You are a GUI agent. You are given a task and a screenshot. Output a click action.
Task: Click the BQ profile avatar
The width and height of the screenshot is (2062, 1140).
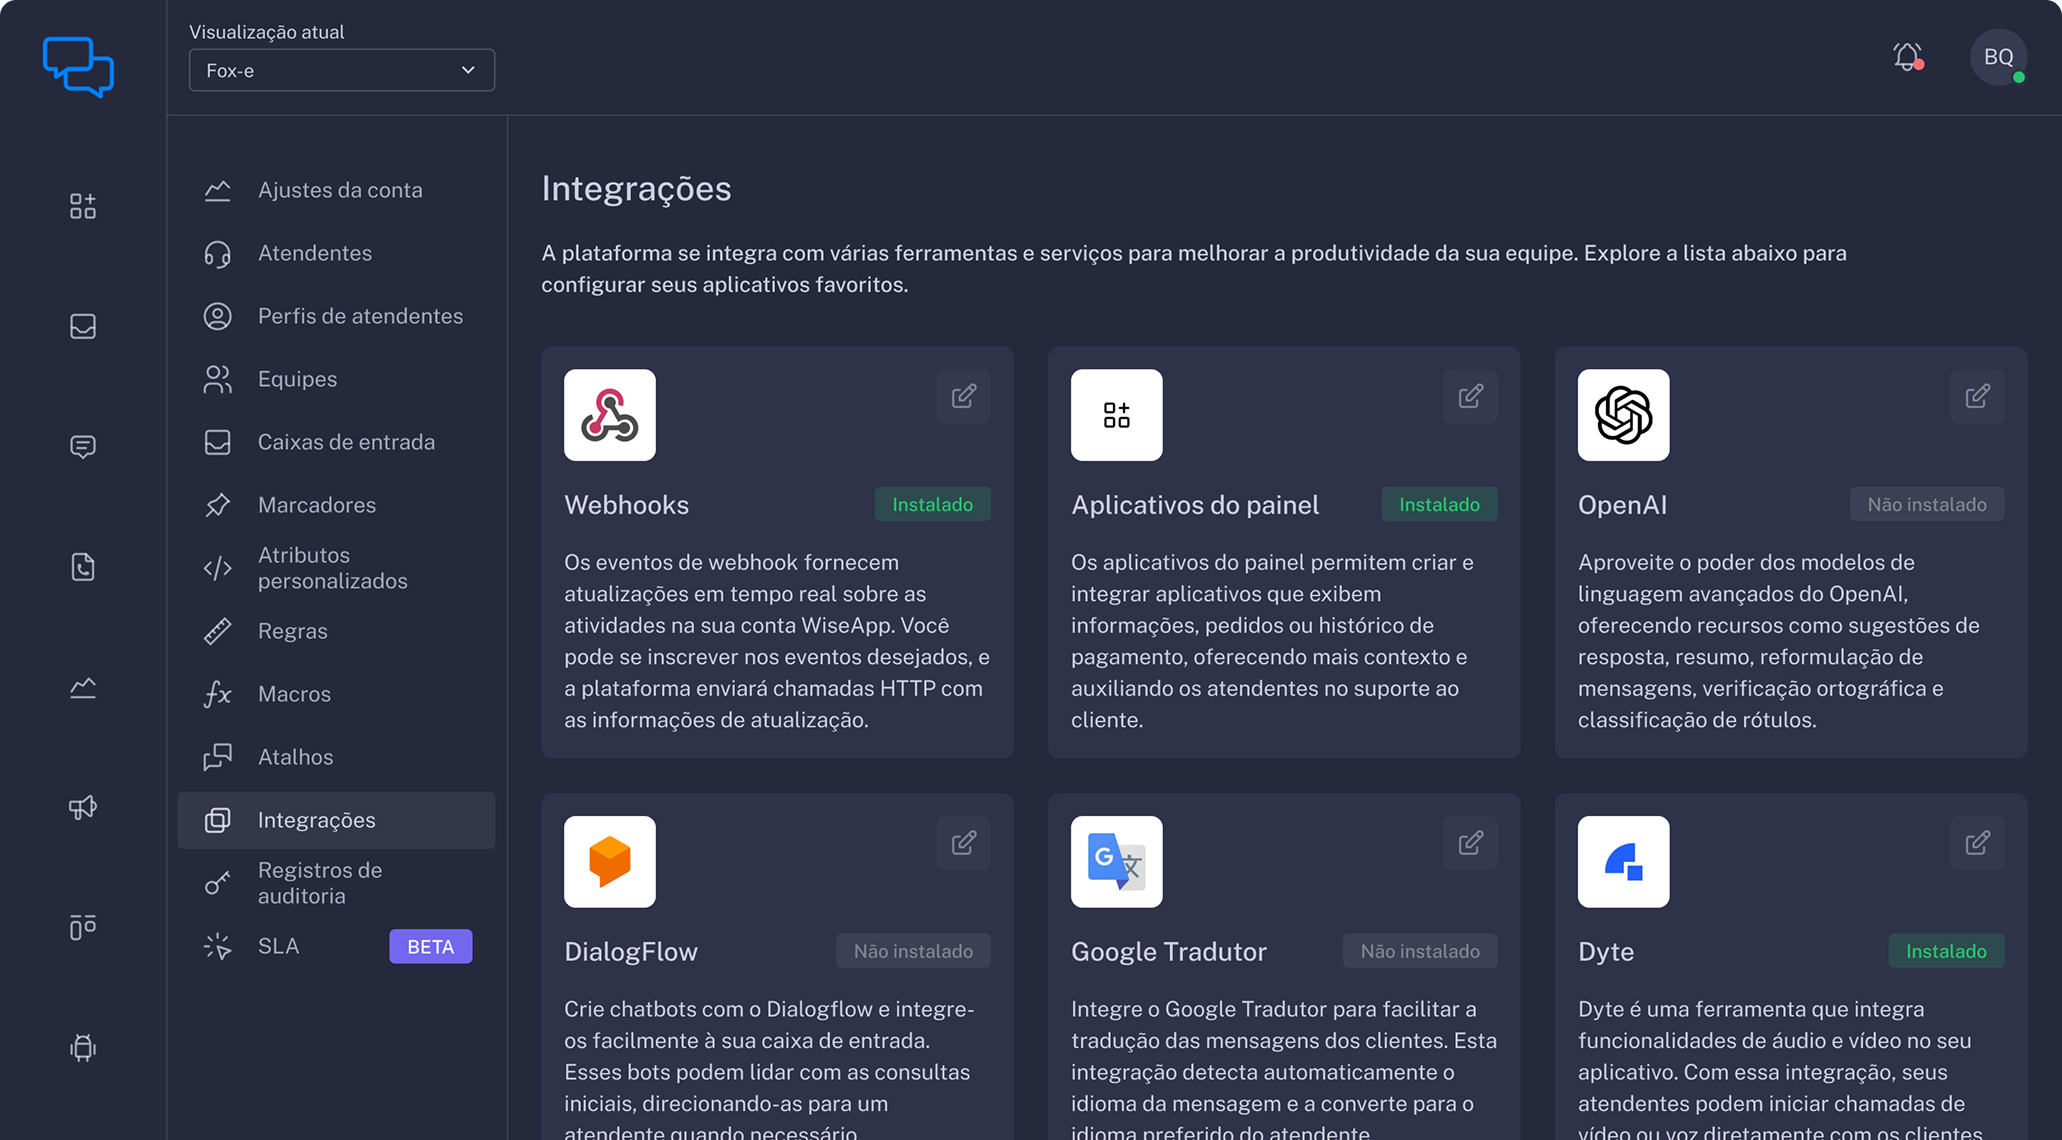click(1997, 57)
